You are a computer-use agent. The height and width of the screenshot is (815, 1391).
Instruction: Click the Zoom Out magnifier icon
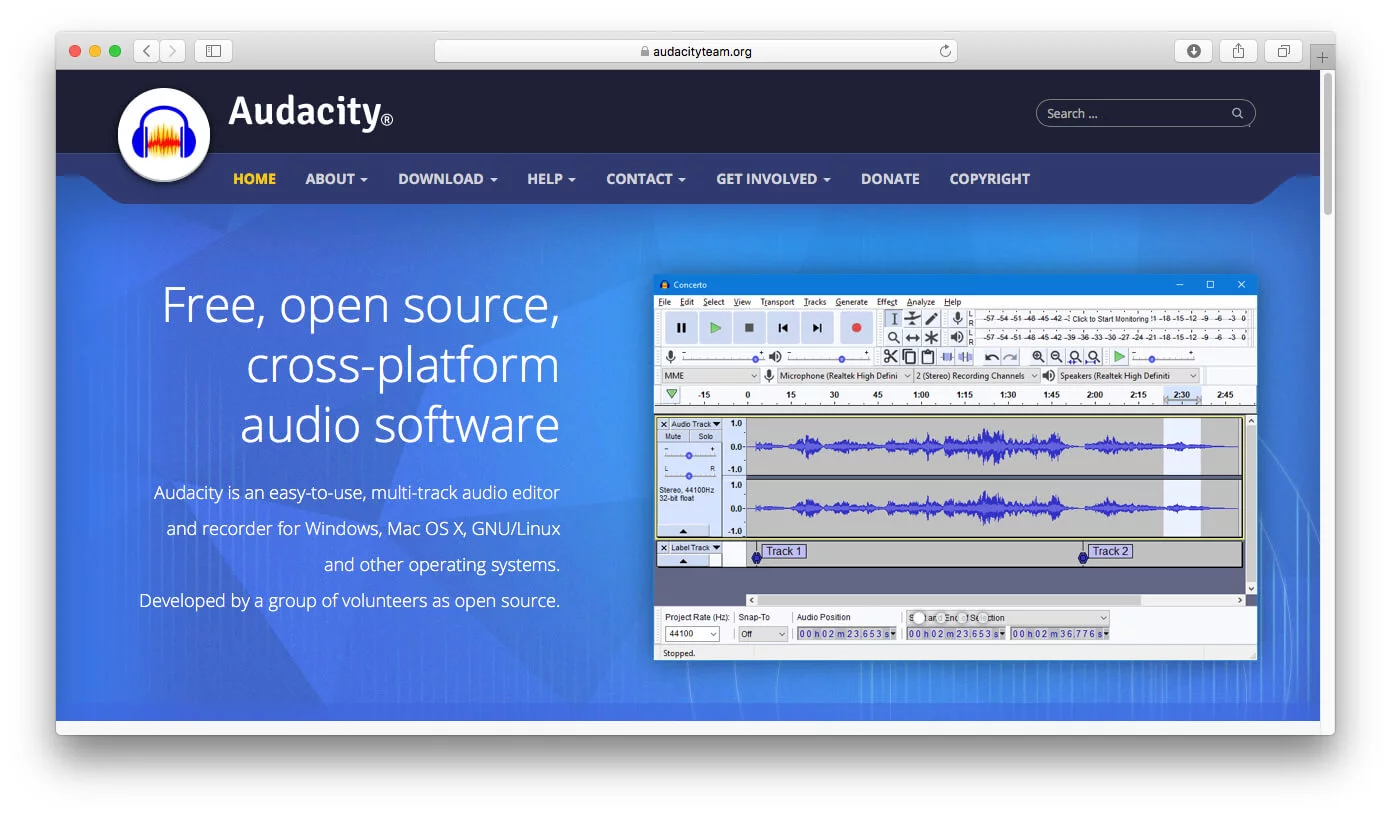coord(1056,356)
